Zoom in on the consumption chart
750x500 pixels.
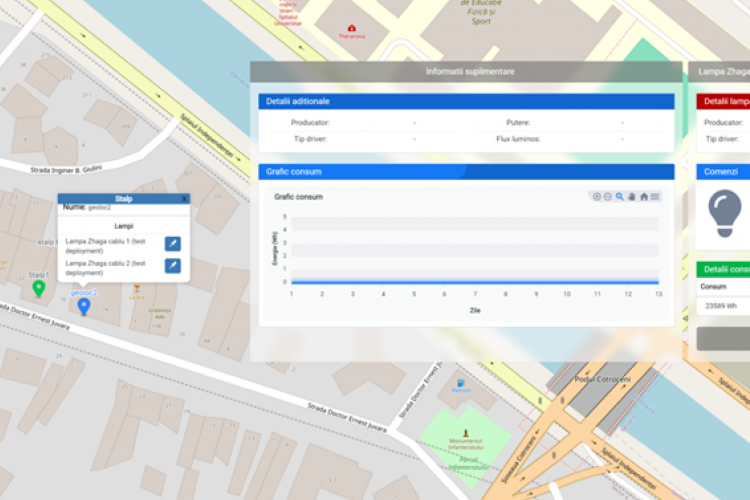coord(596,197)
